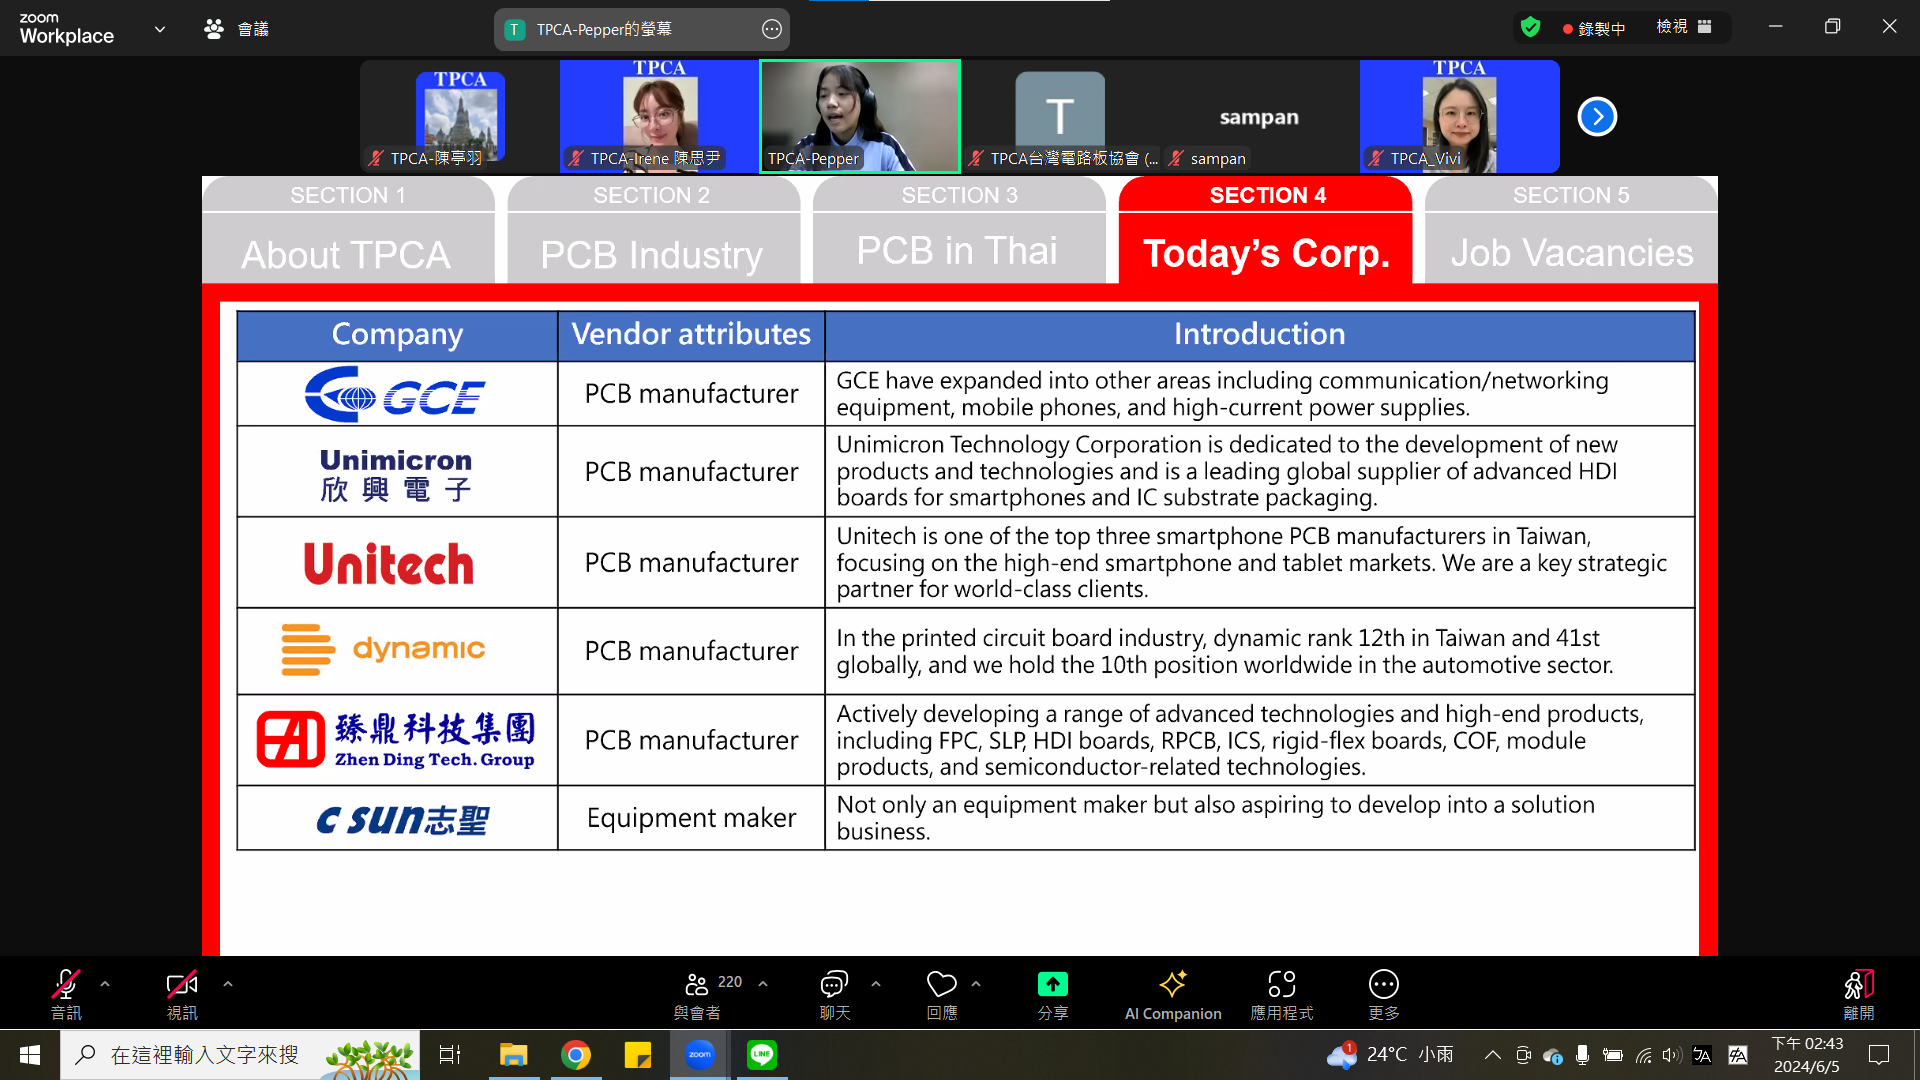Select TPCA-Pepper speaker thumbnail
This screenshot has height=1080, width=1920.
coord(860,116)
